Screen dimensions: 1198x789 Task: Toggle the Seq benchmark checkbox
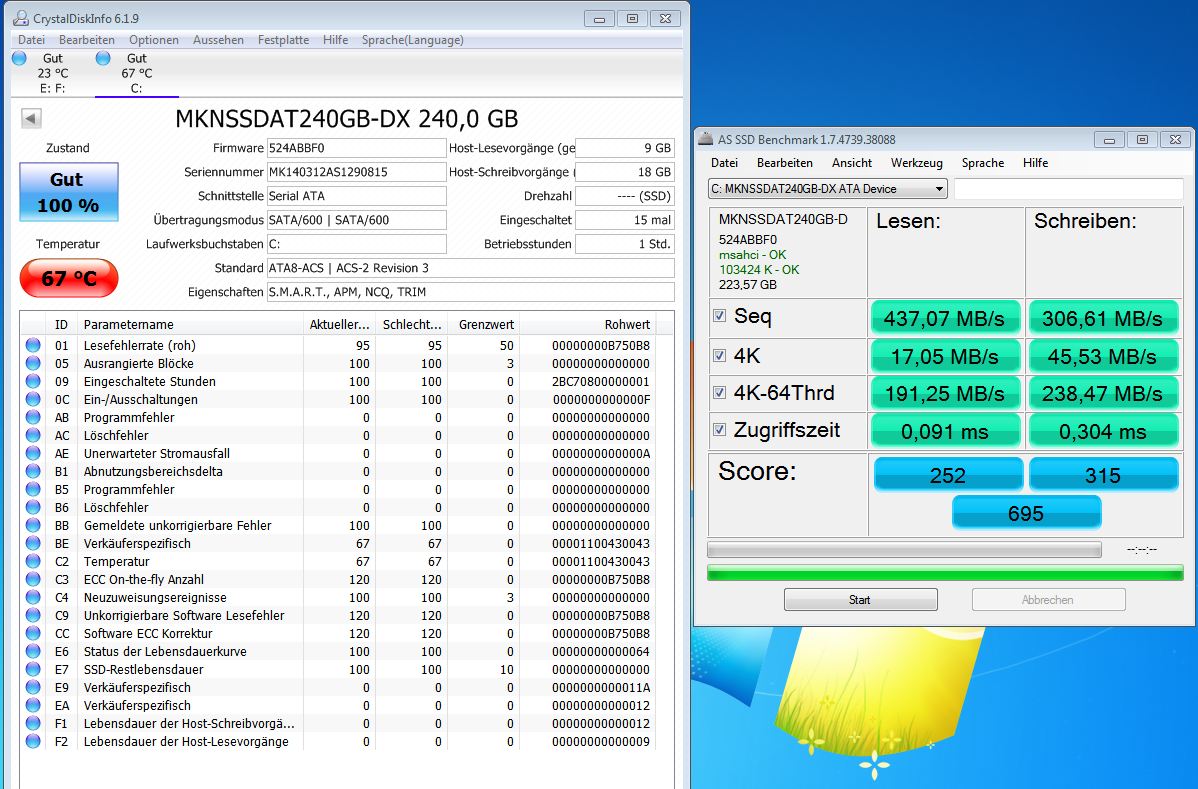(x=719, y=315)
